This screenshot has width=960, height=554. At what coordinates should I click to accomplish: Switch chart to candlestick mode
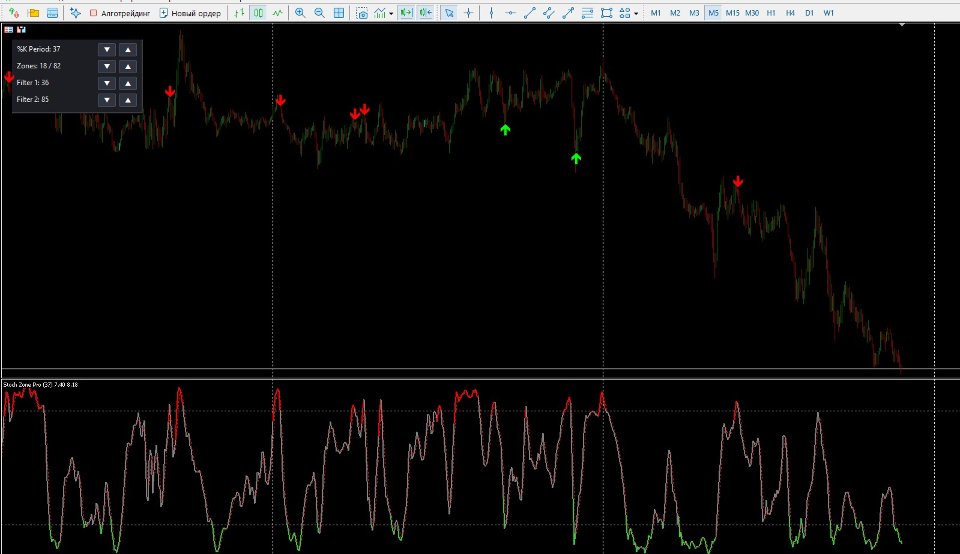point(258,13)
